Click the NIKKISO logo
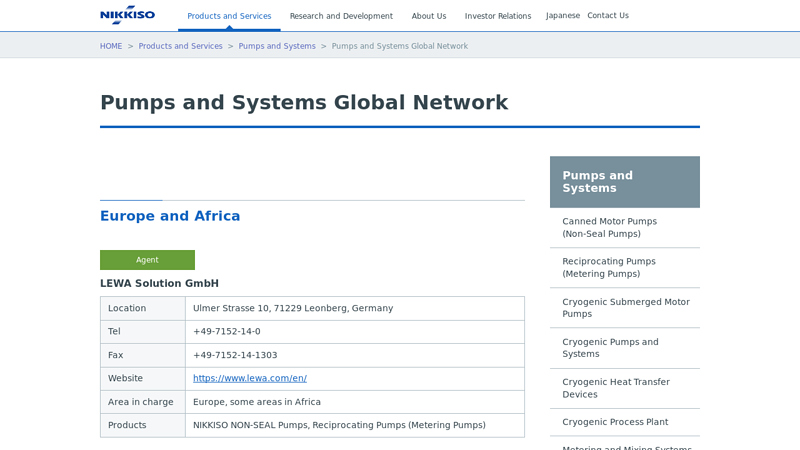 pyautogui.click(x=128, y=15)
